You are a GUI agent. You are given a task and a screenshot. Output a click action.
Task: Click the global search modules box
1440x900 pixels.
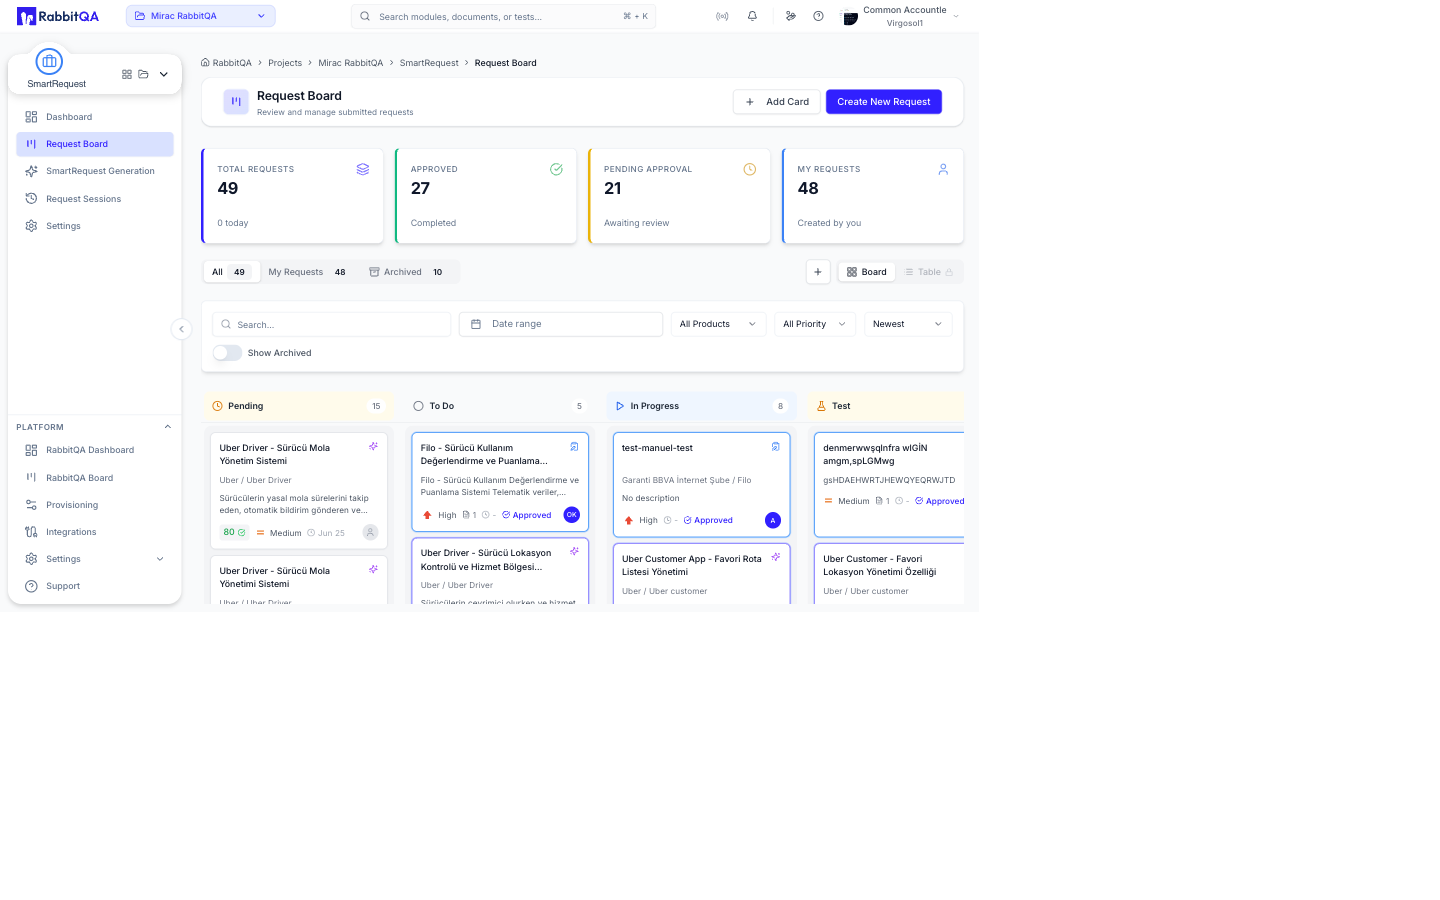pos(503,16)
